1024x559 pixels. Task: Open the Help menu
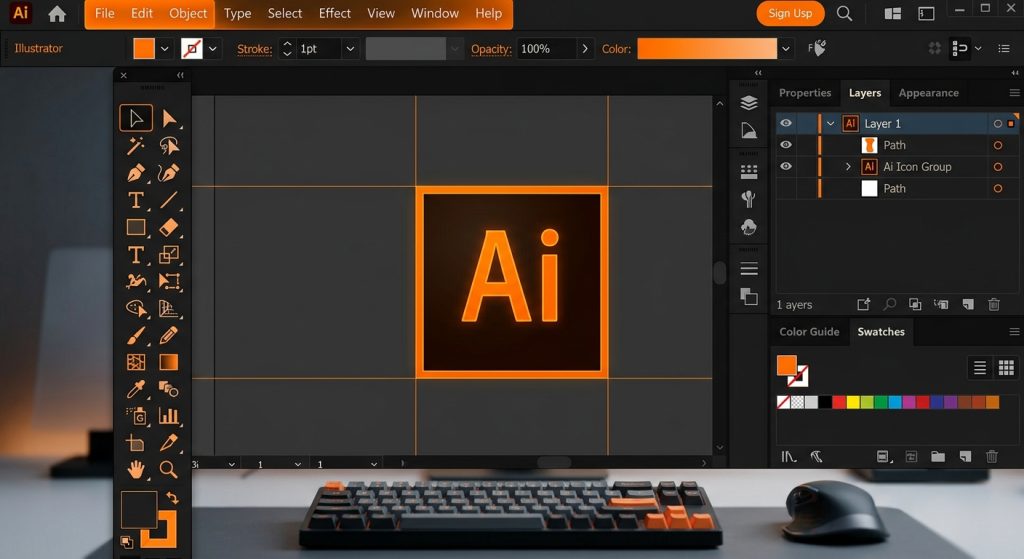click(488, 13)
